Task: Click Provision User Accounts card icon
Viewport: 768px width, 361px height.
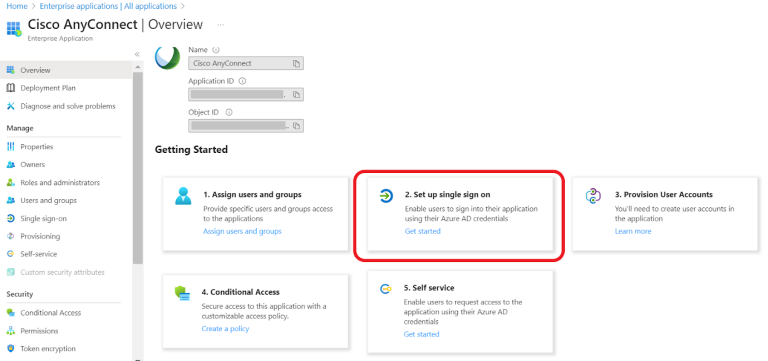Action: coord(593,196)
